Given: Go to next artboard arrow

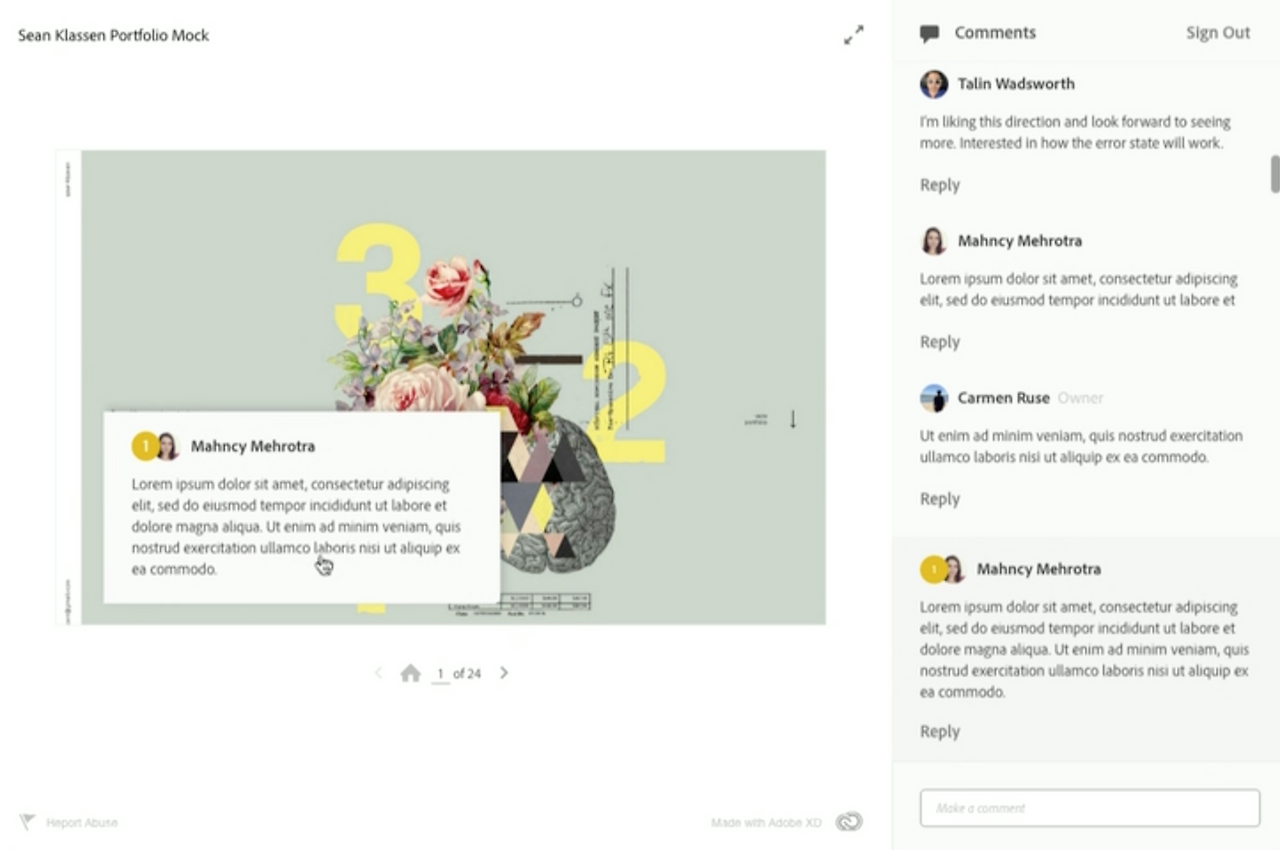Looking at the screenshot, I should (x=504, y=673).
